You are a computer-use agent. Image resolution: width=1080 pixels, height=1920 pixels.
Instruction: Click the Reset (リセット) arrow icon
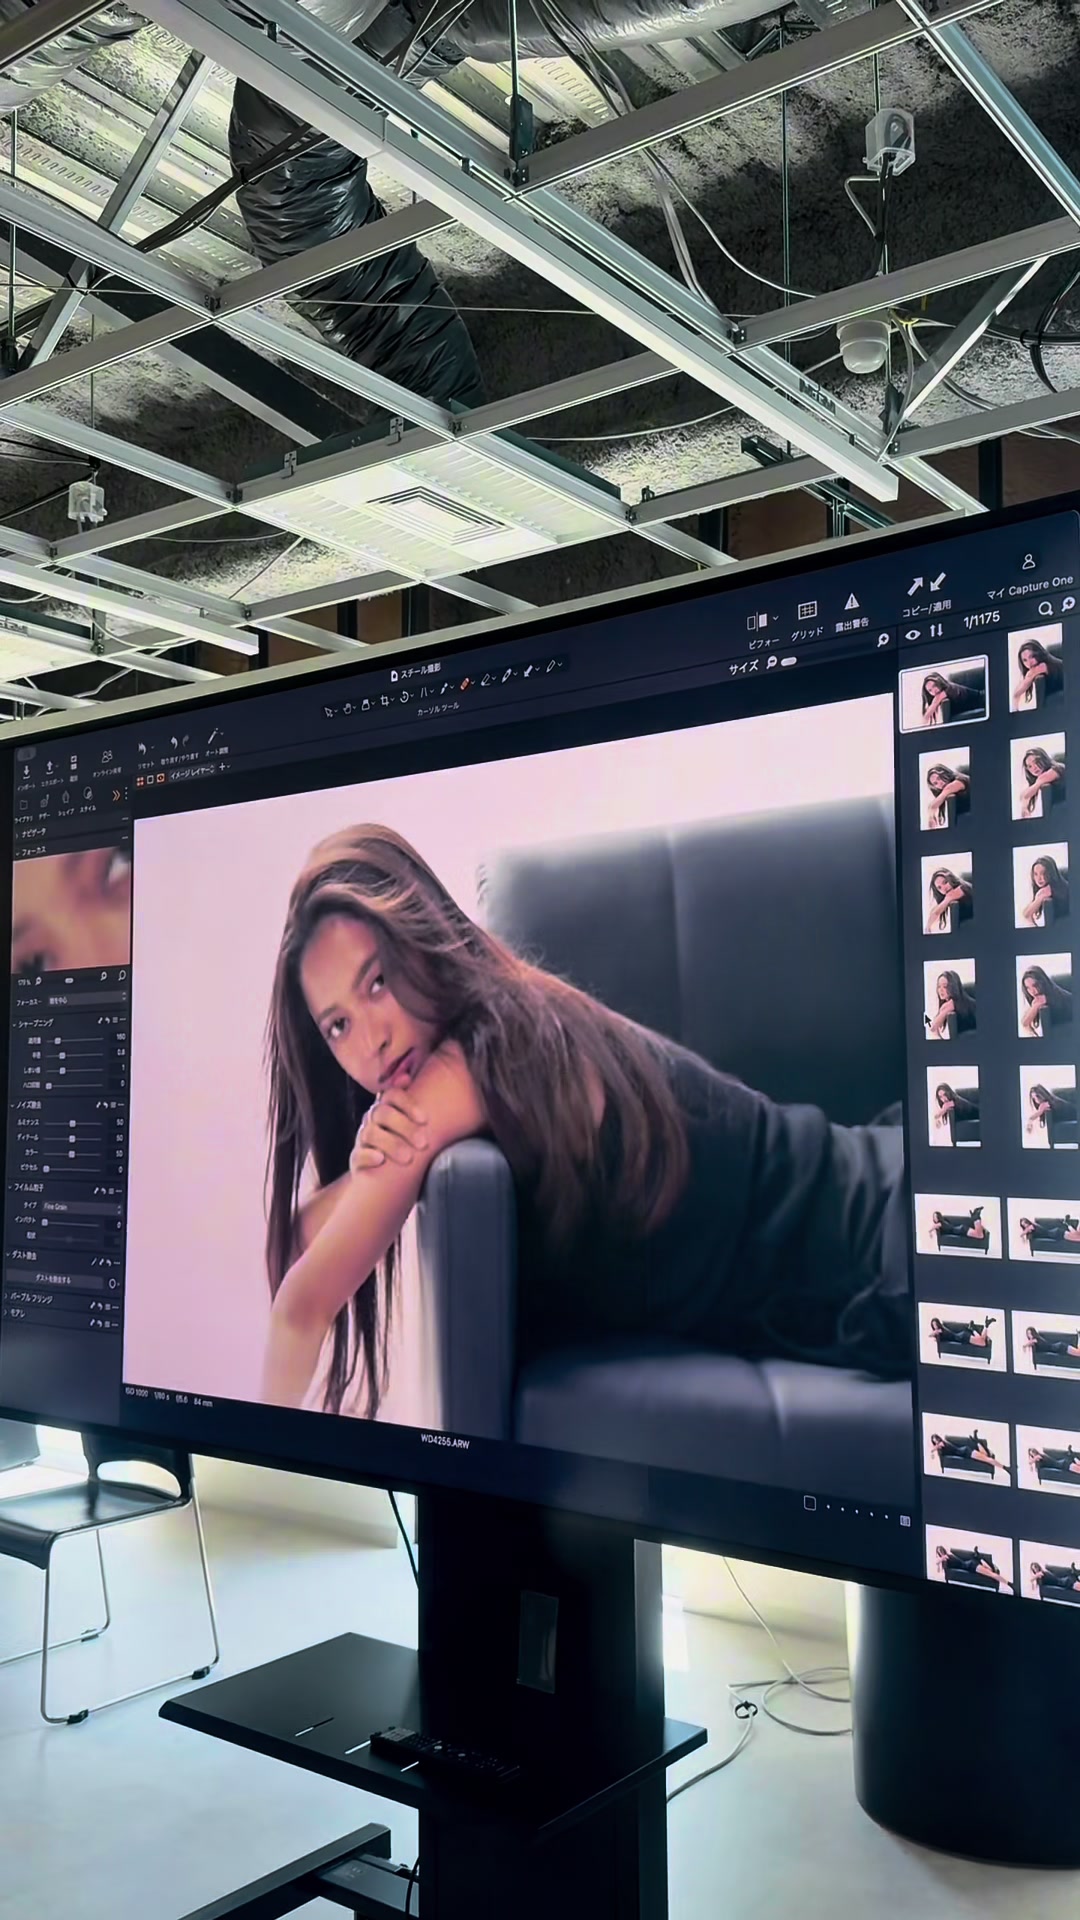[143, 748]
